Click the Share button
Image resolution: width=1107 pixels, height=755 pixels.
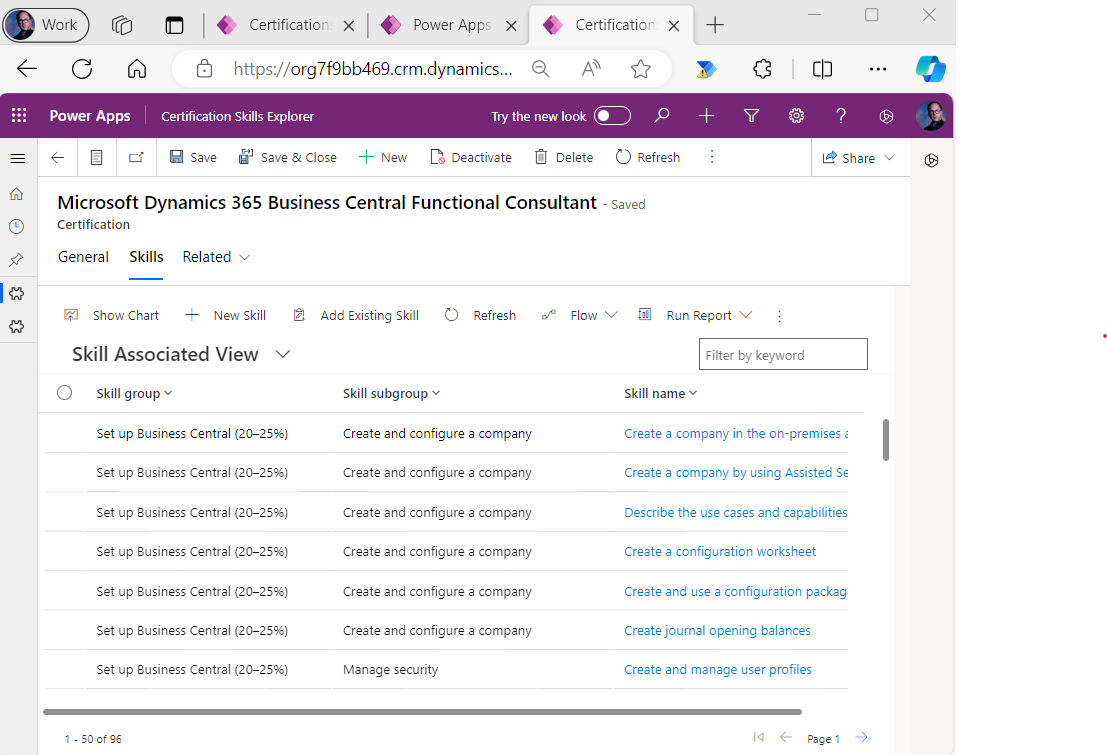849,158
